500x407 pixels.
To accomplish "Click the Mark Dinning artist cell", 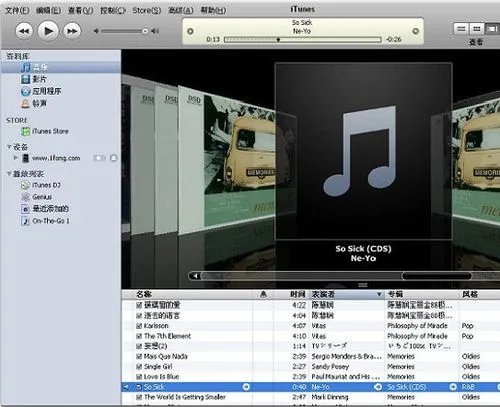I will pos(330,397).
